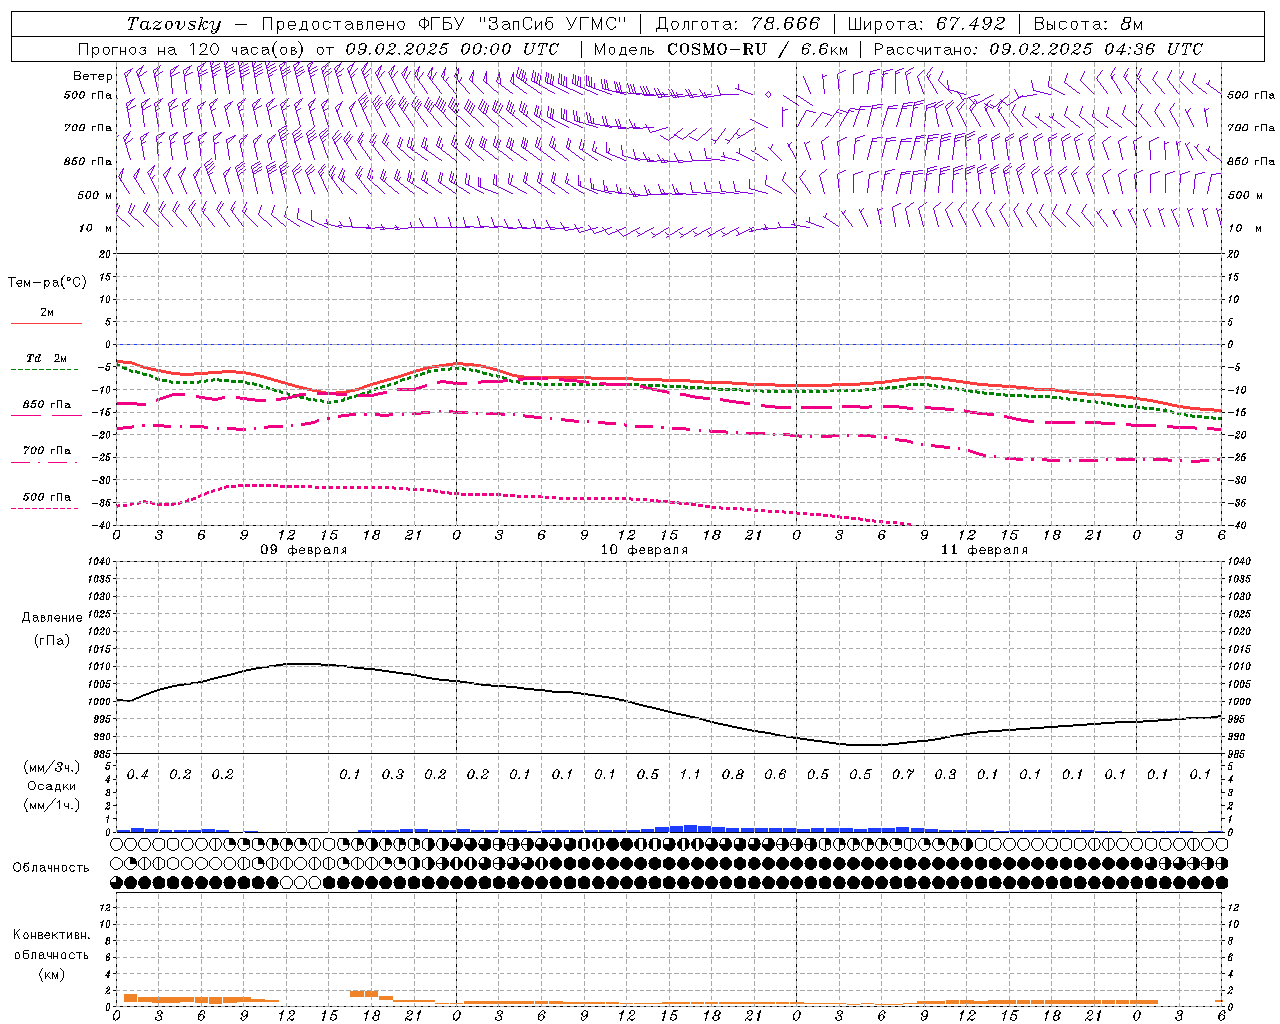Viewport: 1280px width, 1024px height.
Task: Click the Широта: 67.492 latitude value
Action: click(926, 24)
